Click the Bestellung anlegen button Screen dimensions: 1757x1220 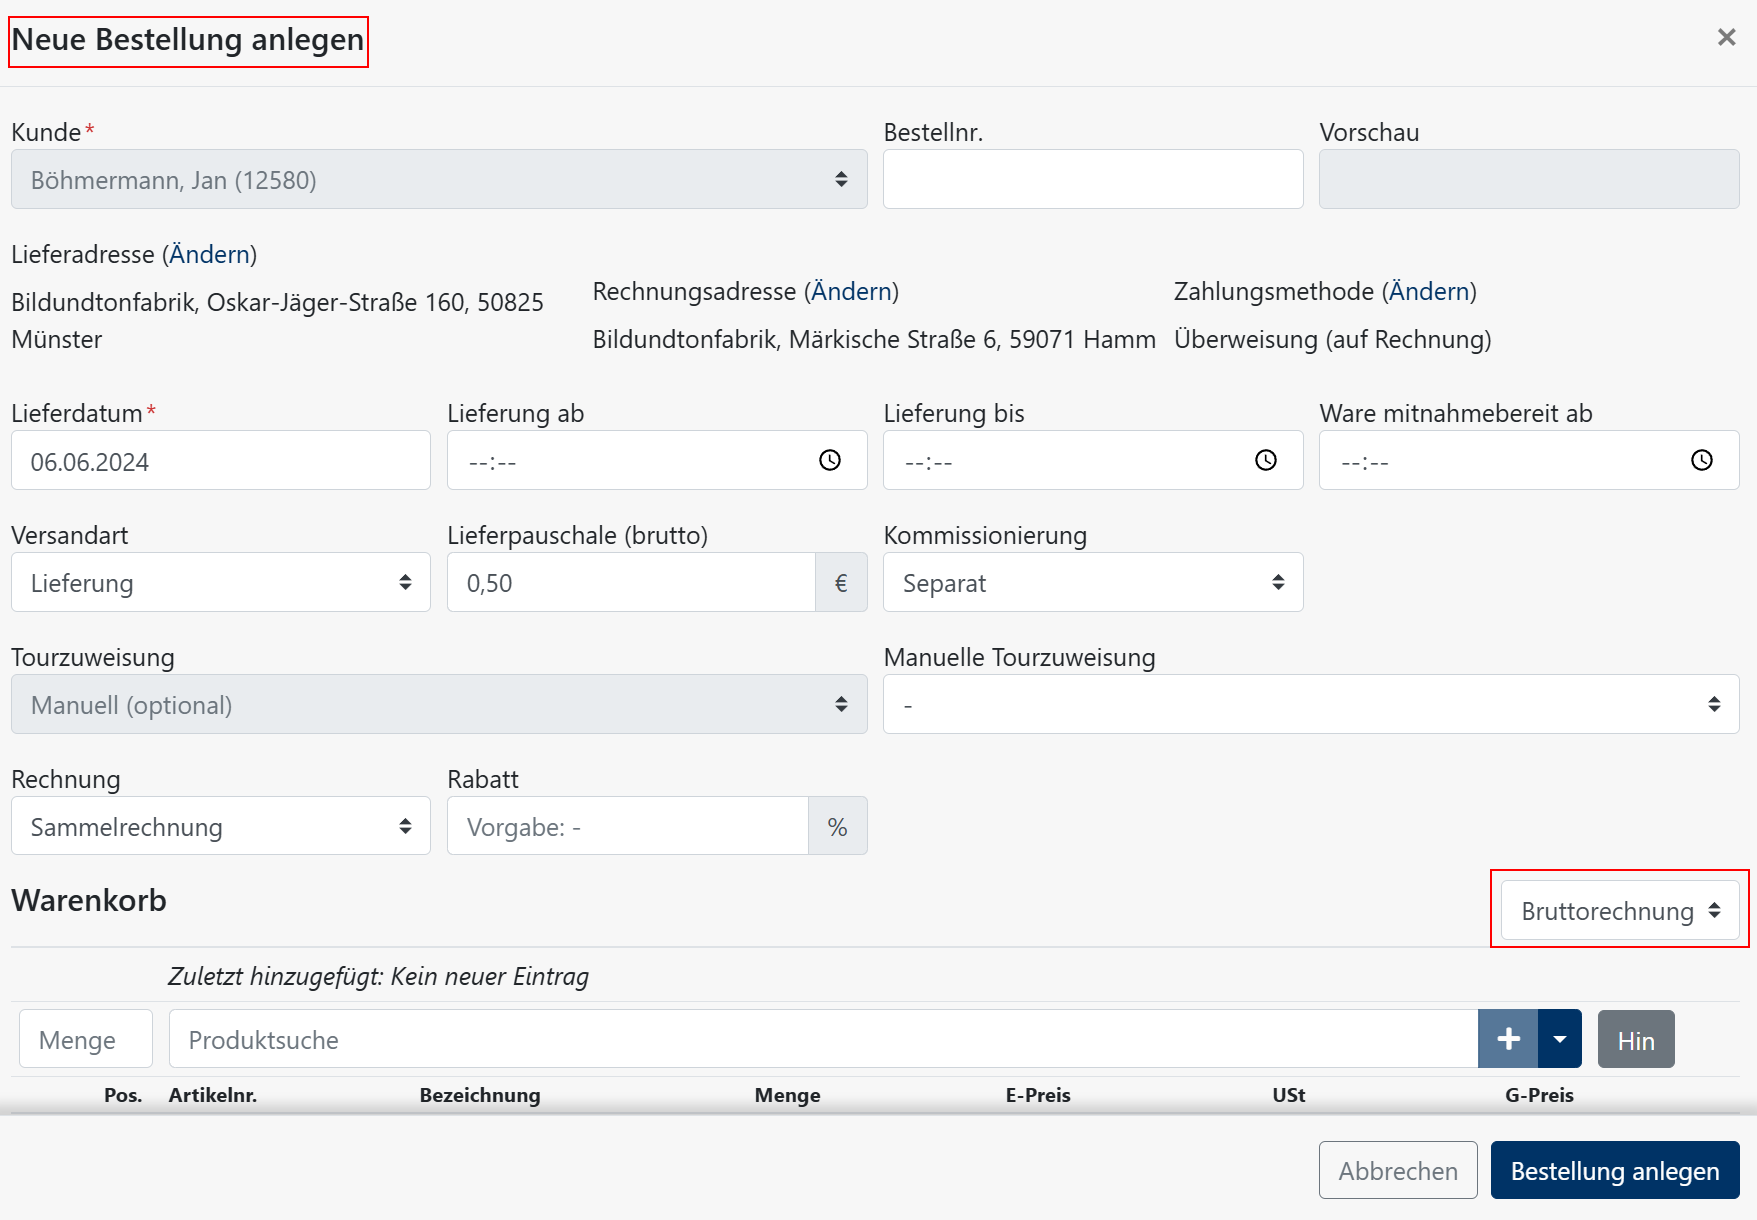[1615, 1170]
